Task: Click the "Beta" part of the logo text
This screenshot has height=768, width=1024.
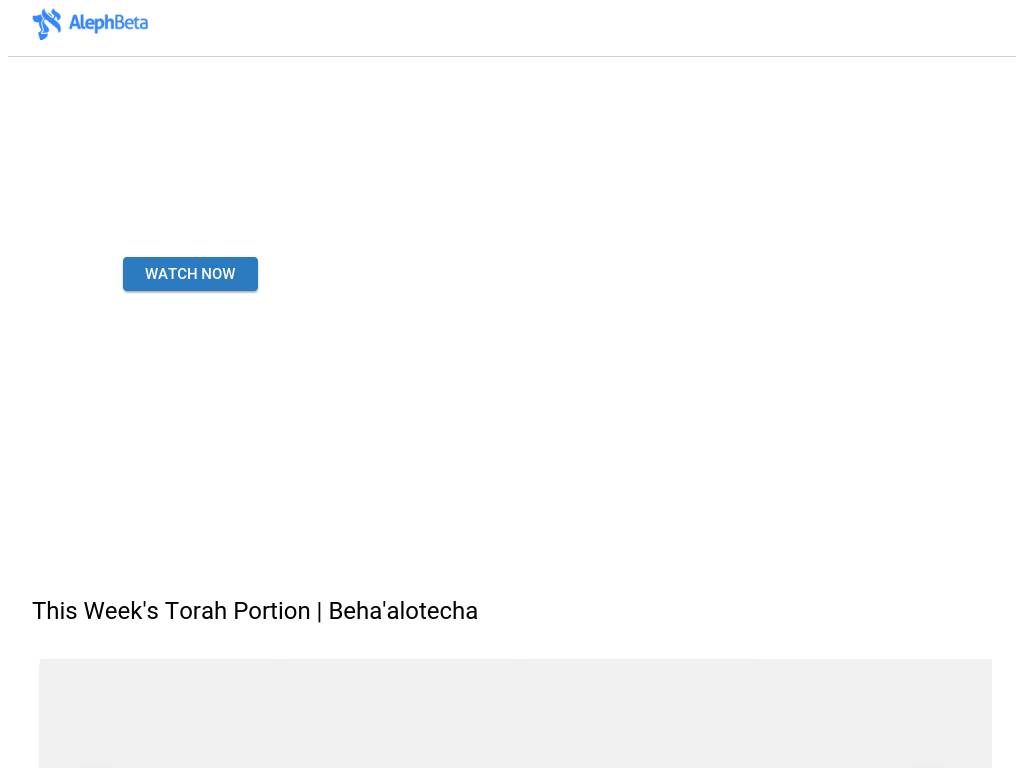Action: [129, 23]
